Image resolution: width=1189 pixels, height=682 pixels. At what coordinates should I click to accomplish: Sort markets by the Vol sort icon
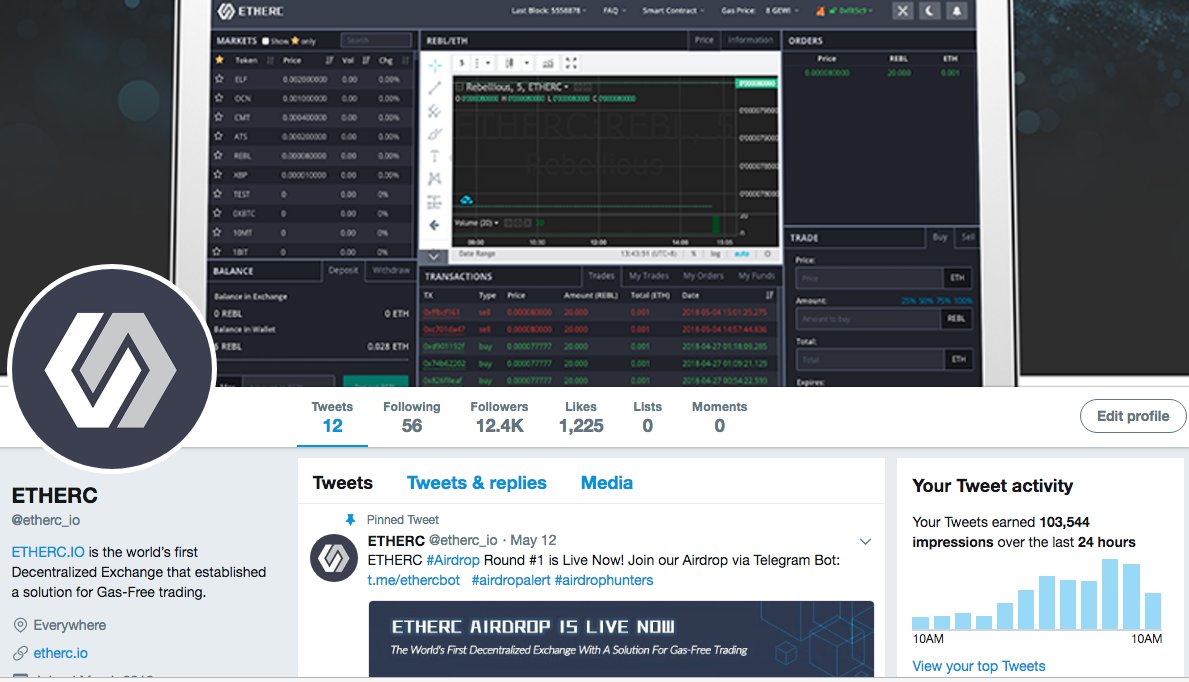(365, 60)
